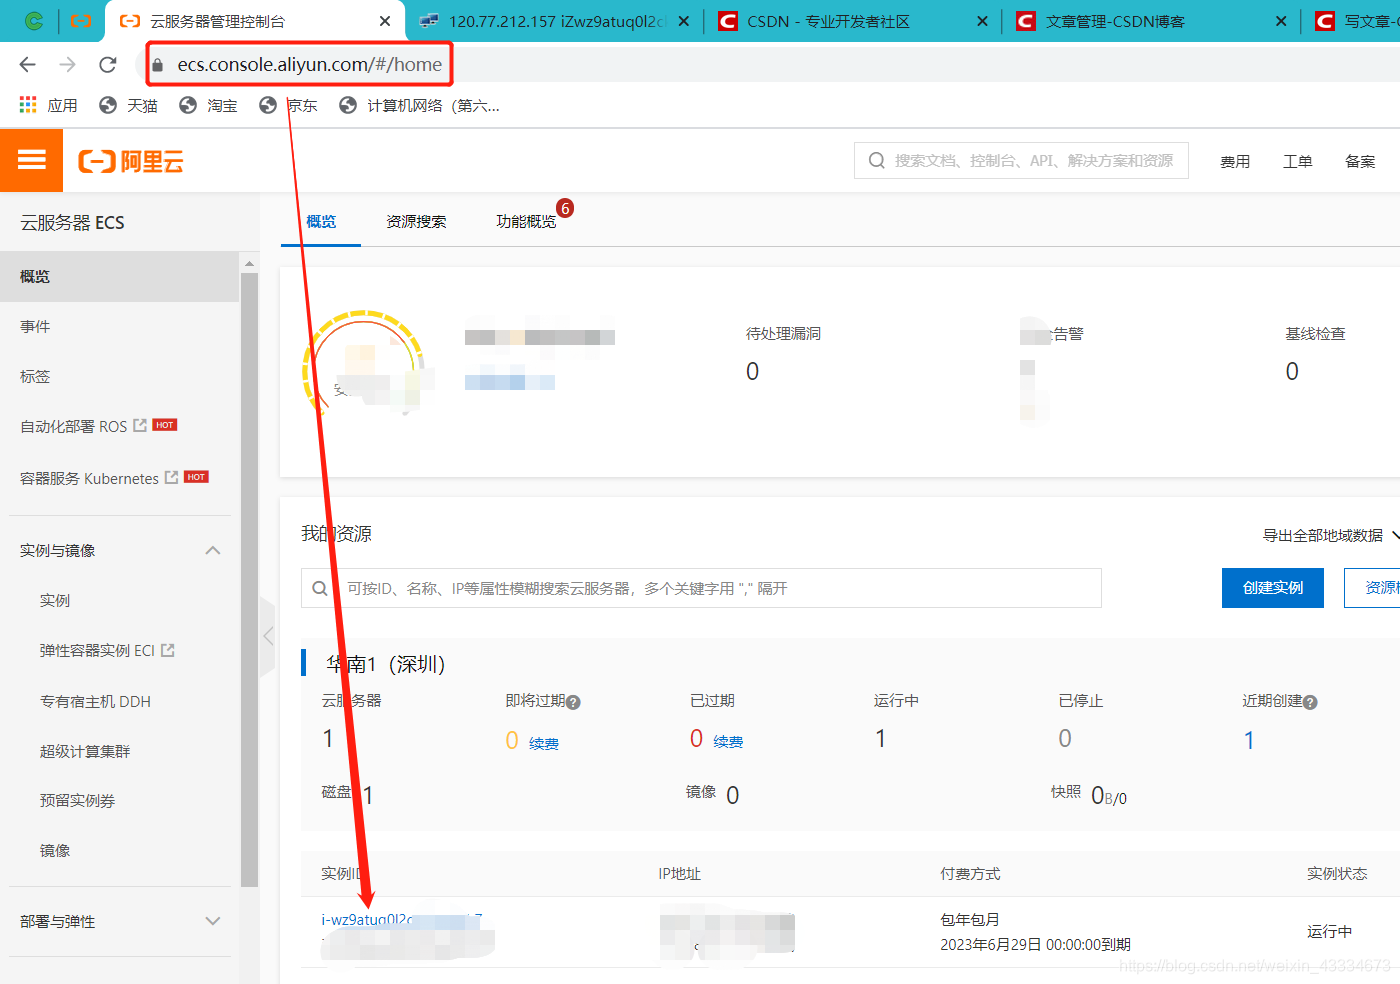Click help icon next to 即将过期
Viewport: 1400px width, 984px height.
[573, 702]
